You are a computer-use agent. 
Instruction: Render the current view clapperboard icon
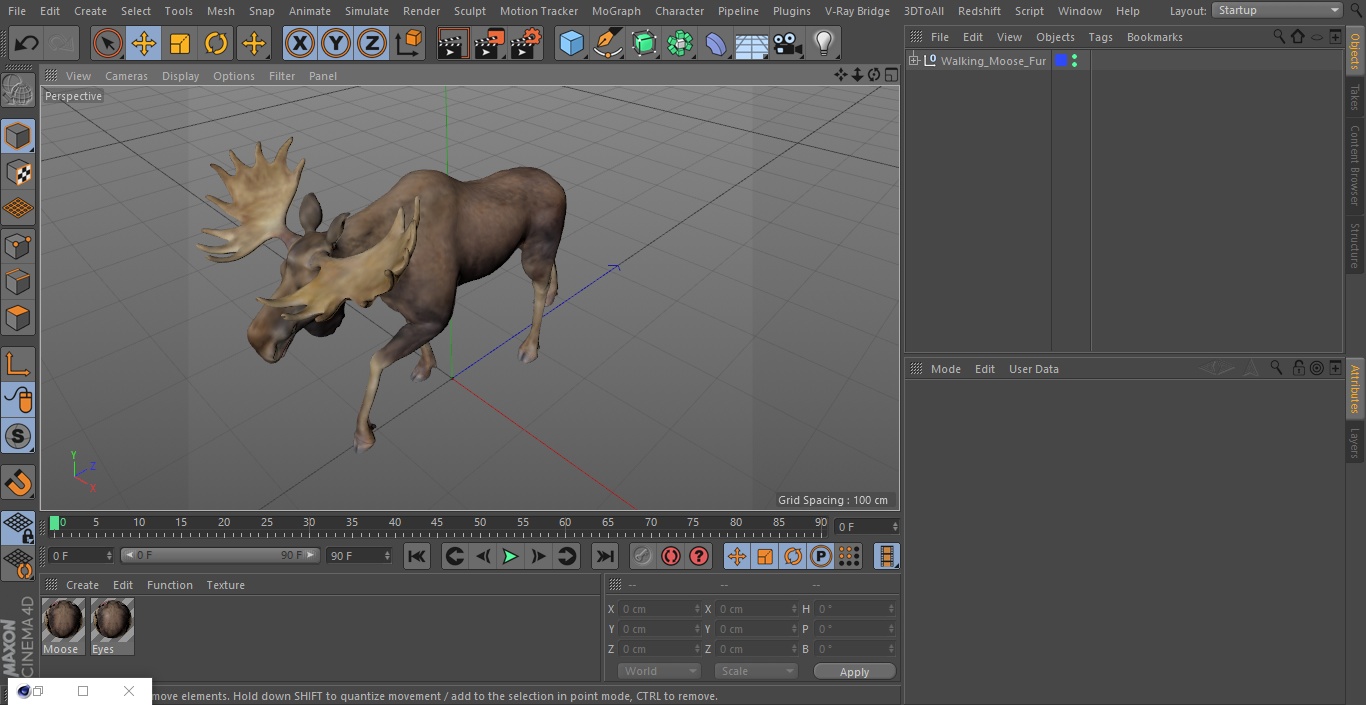click(x=453, y=43)
